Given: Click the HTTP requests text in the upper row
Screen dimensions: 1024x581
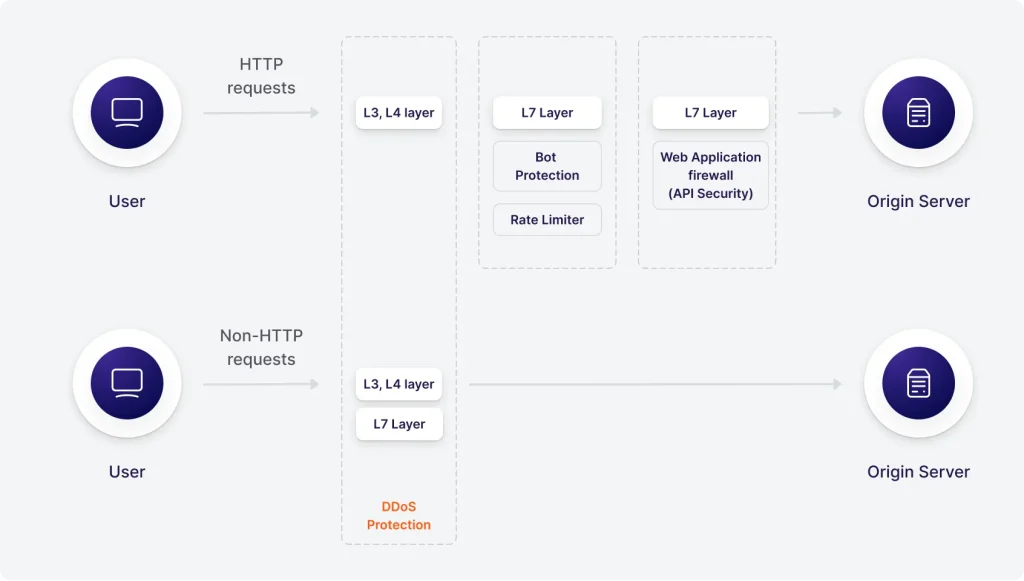Looking at the screenshot, I should coord(261,76).
